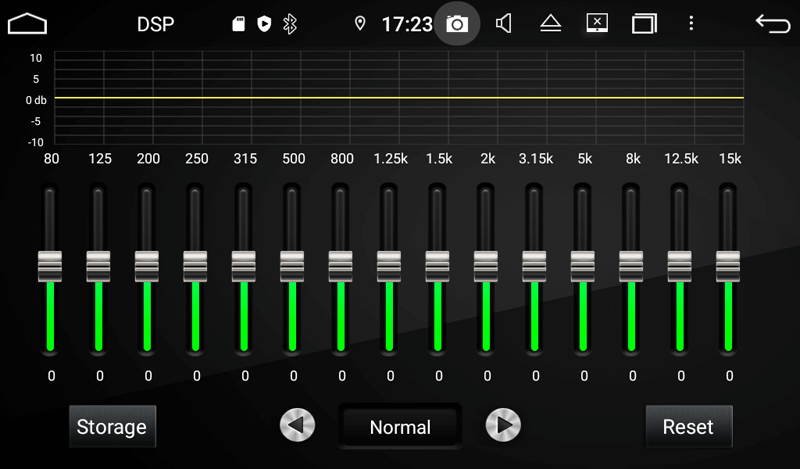This screenshot has width=800, height=469.
Task: Click the 80 frequency label
Action: [51, 159]
